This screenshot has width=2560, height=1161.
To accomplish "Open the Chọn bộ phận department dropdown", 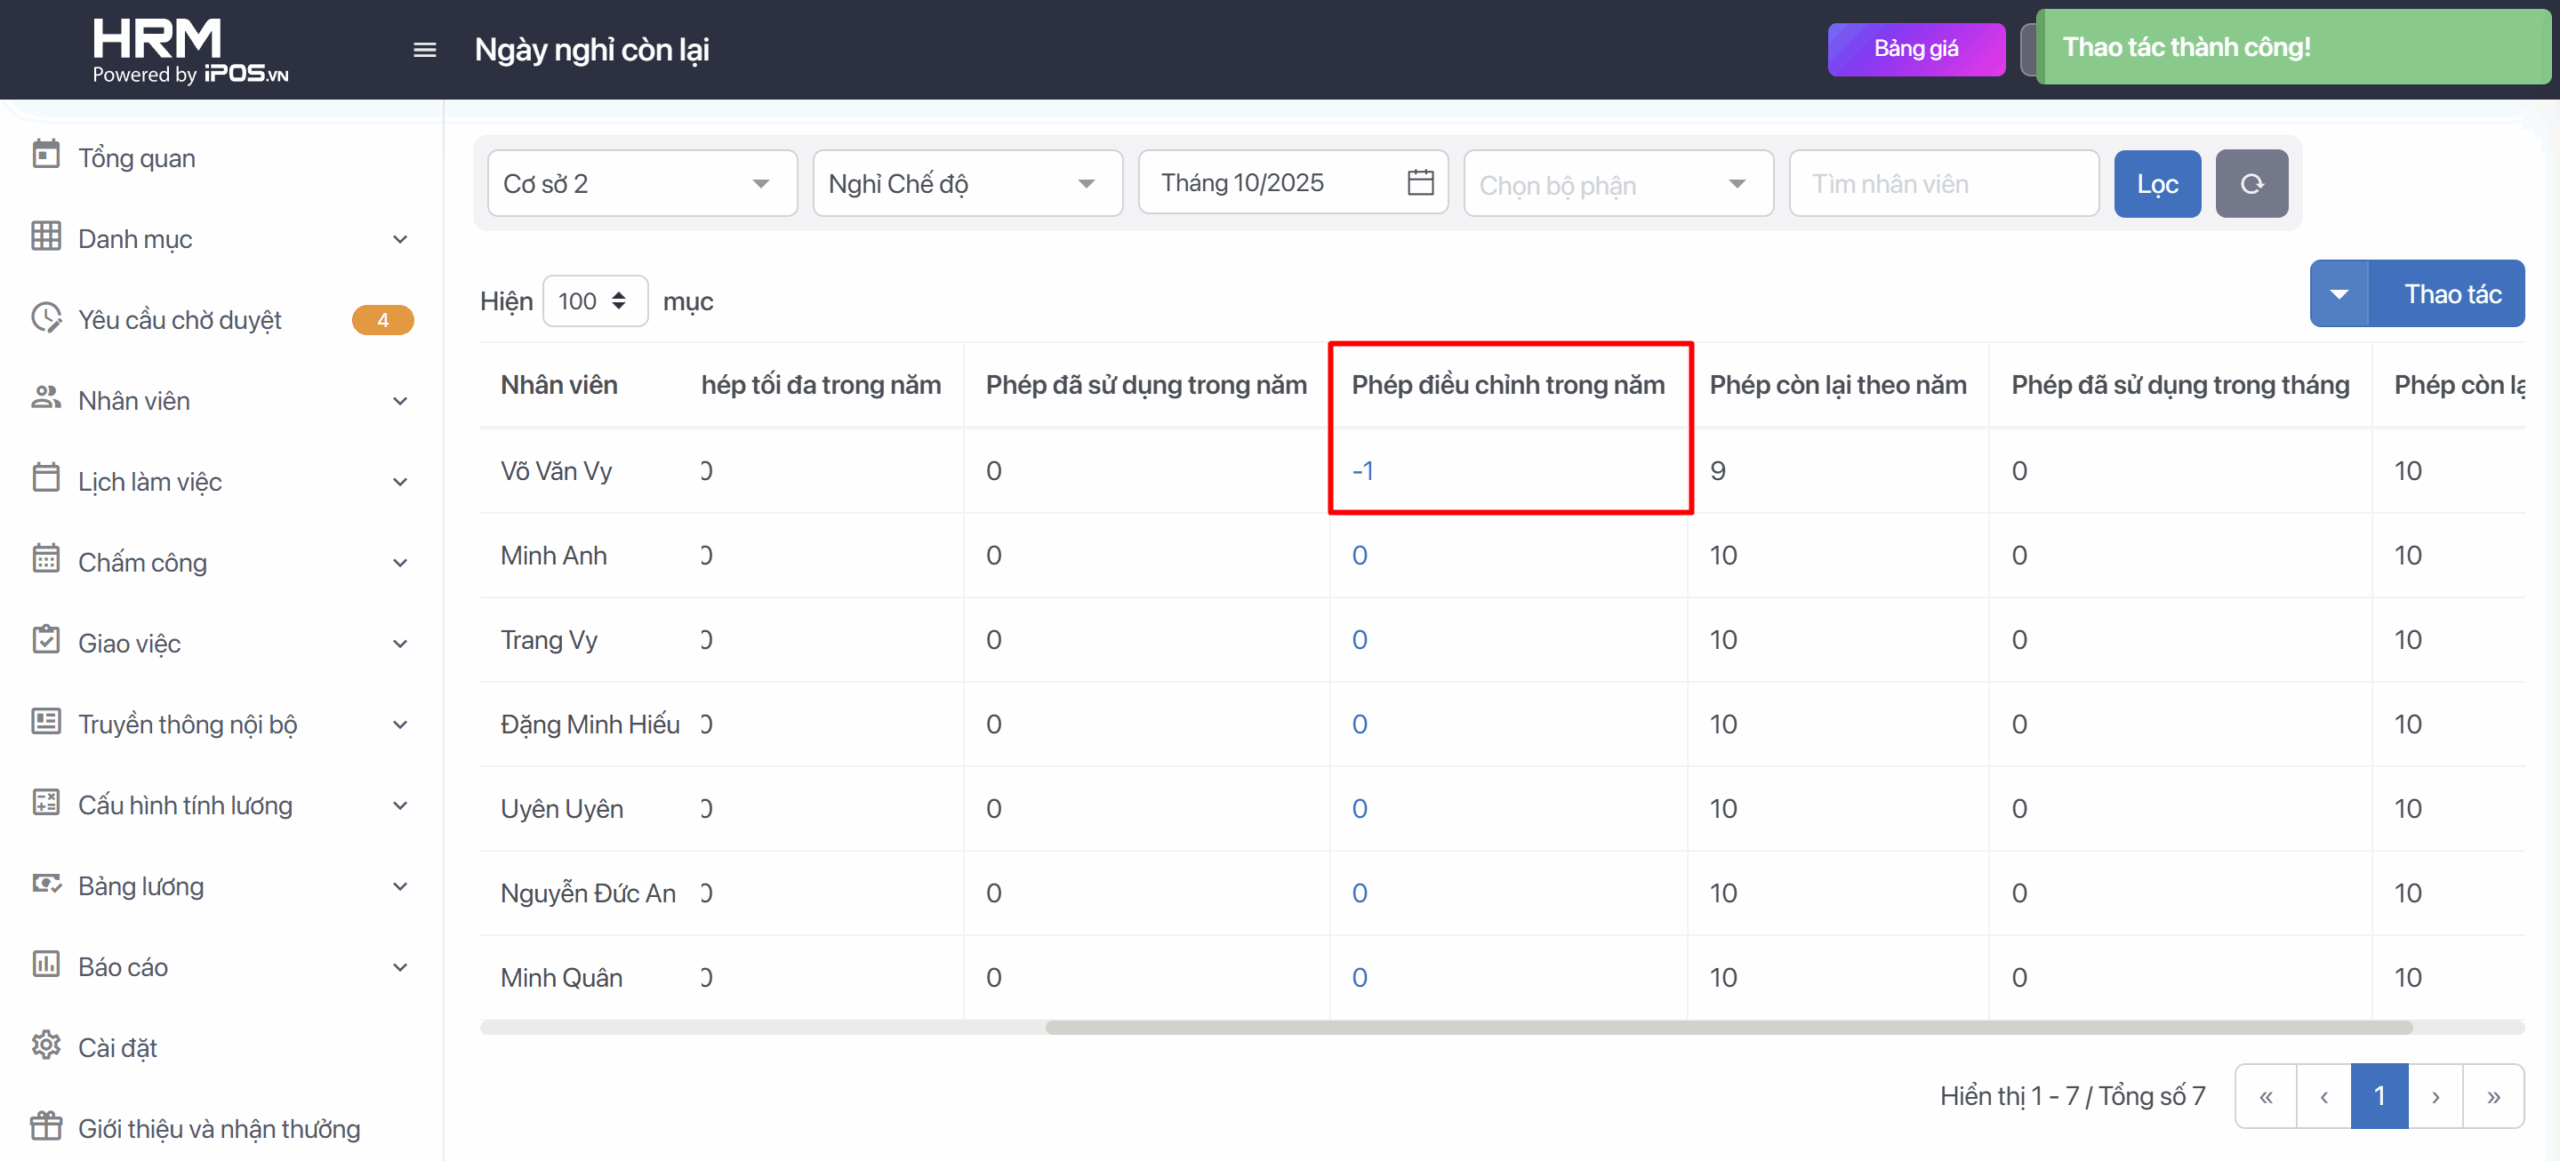I will click(1617, 184).
